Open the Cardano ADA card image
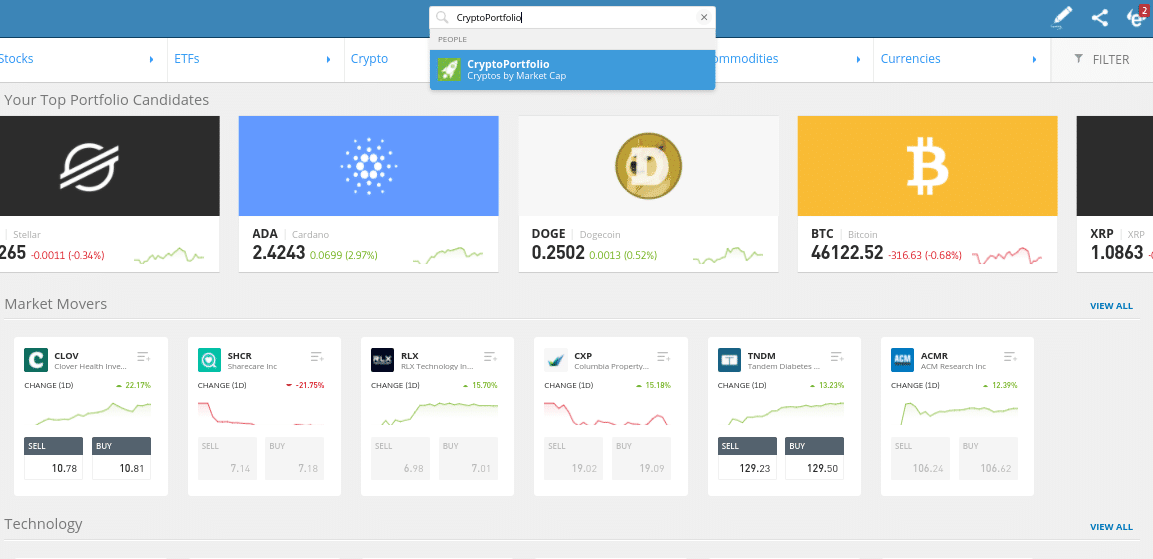The height and width of the screenshot is (559, 1153). tap(368, 165)
